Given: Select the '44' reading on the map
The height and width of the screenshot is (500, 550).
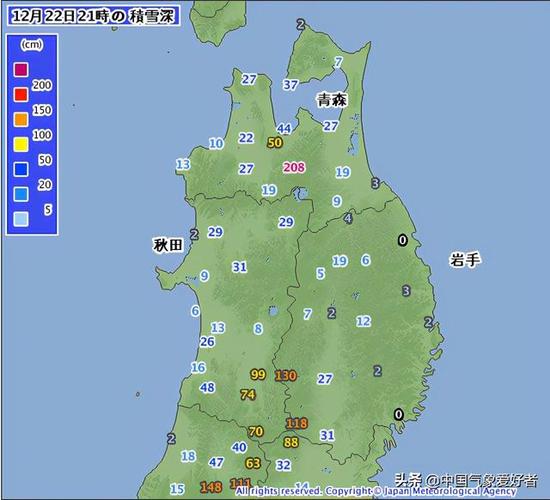Looking at the screenshot, I should [x=284, y=128].
